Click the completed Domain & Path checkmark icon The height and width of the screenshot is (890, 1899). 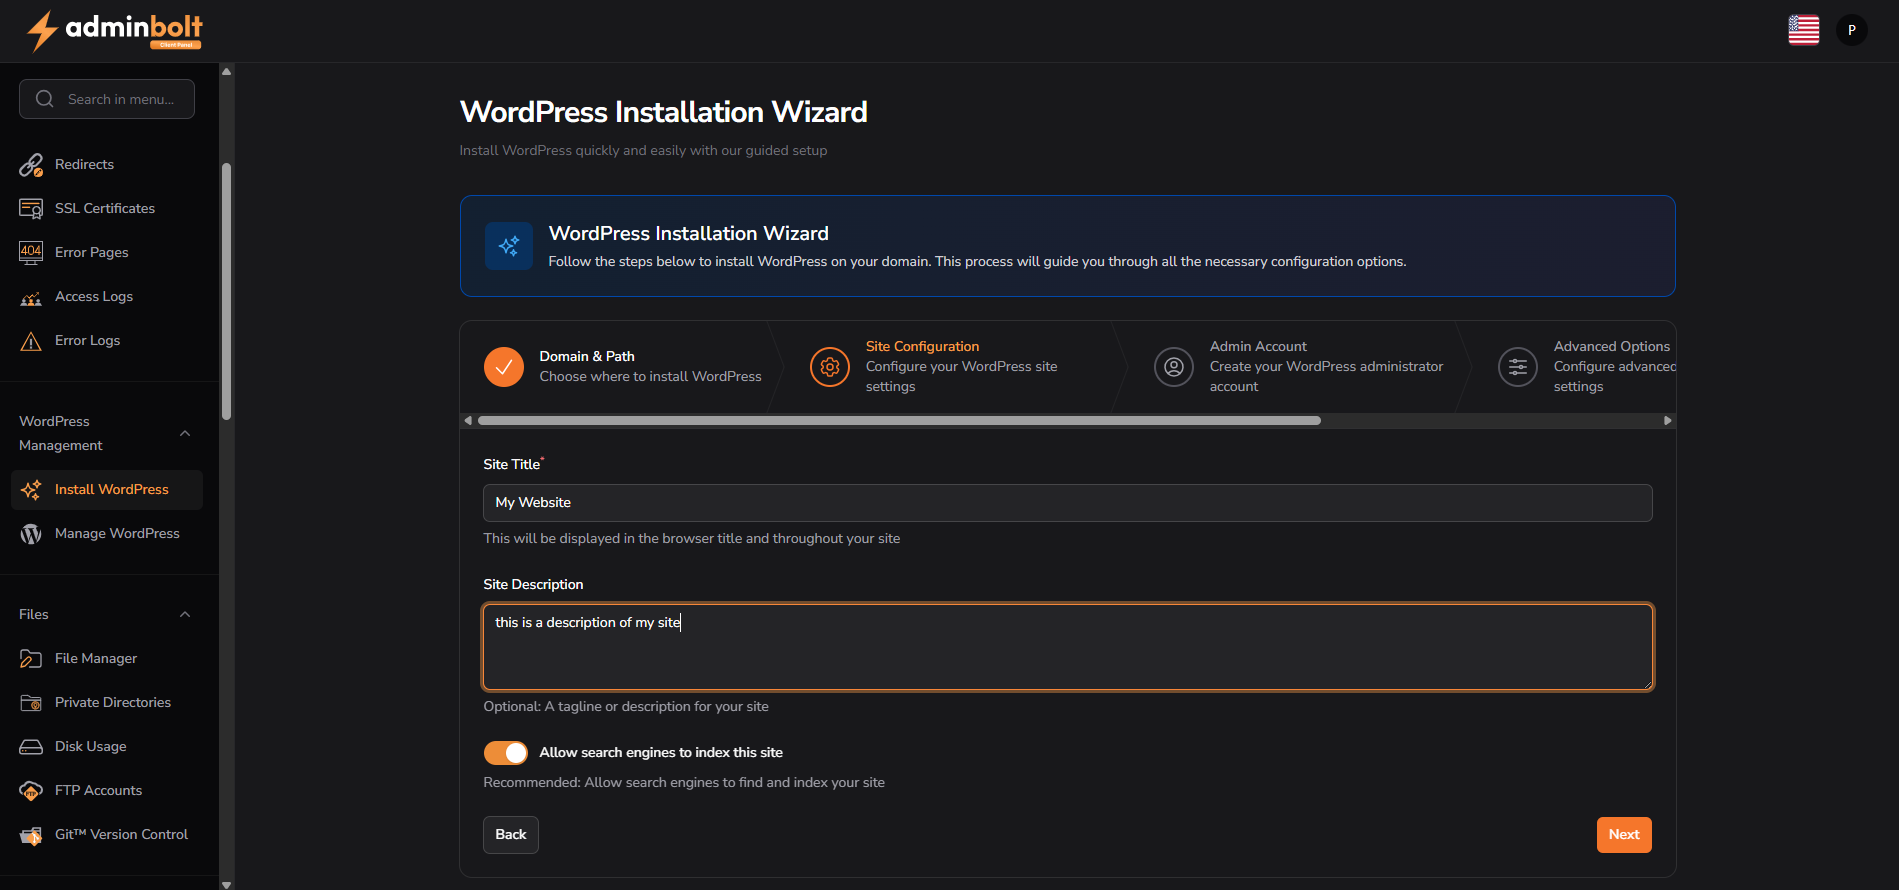tap(504, 367)
